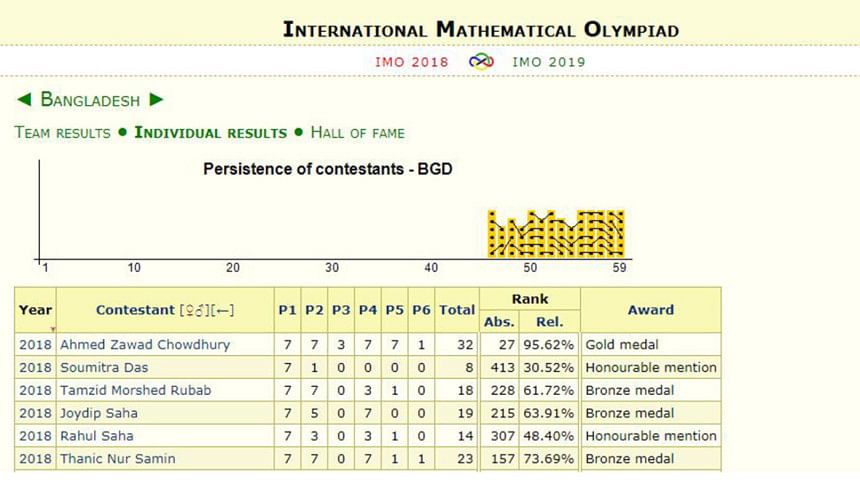This screenshot has height=484, width=860.
Task: Go to next country with right arrow
Action: point(156,100)
